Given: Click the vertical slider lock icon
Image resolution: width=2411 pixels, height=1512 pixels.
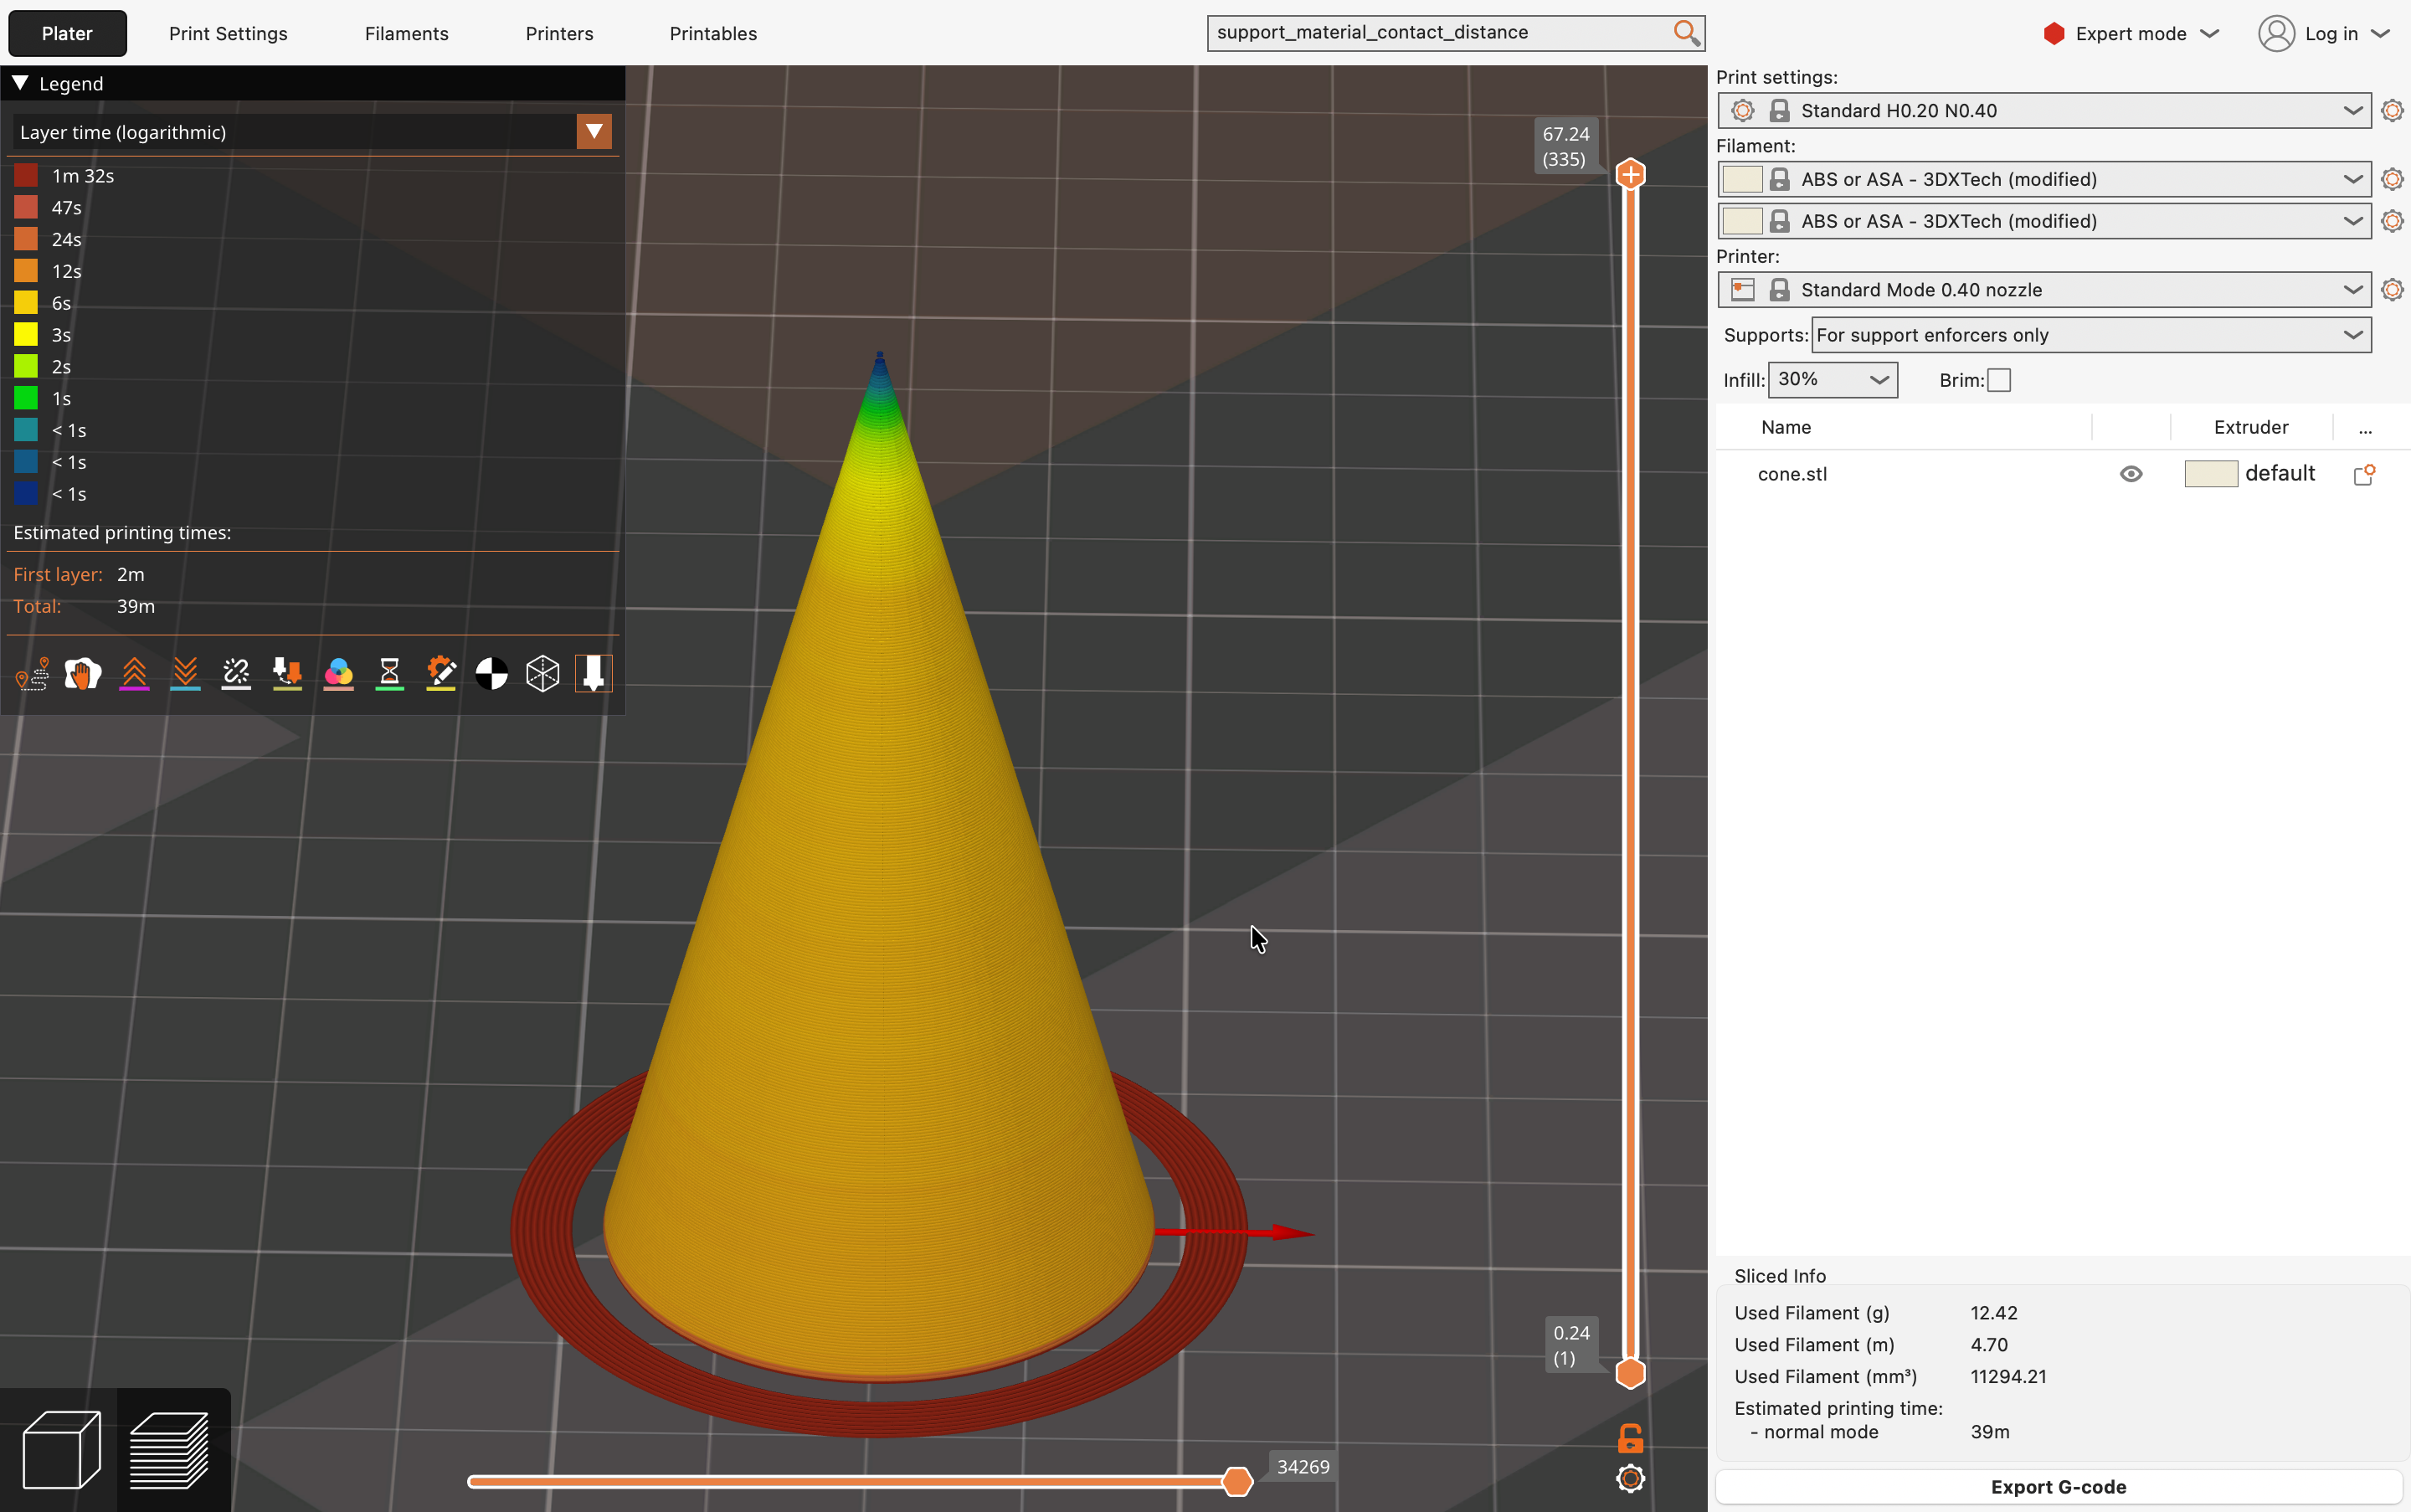Looking at the screenshot, I should tap(1630, 1439).
